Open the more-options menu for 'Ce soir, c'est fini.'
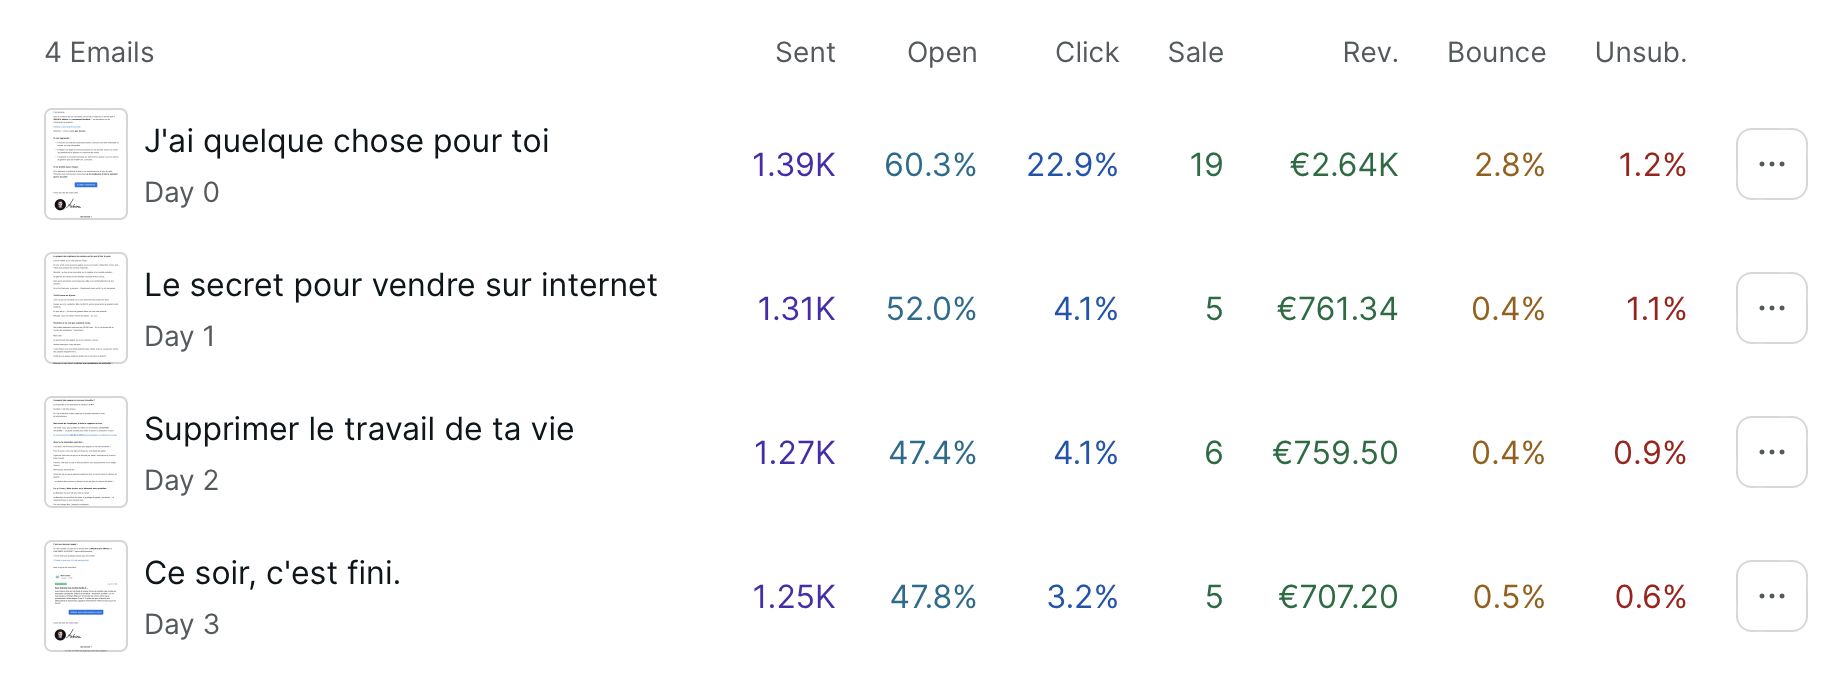 (1771, 596)
